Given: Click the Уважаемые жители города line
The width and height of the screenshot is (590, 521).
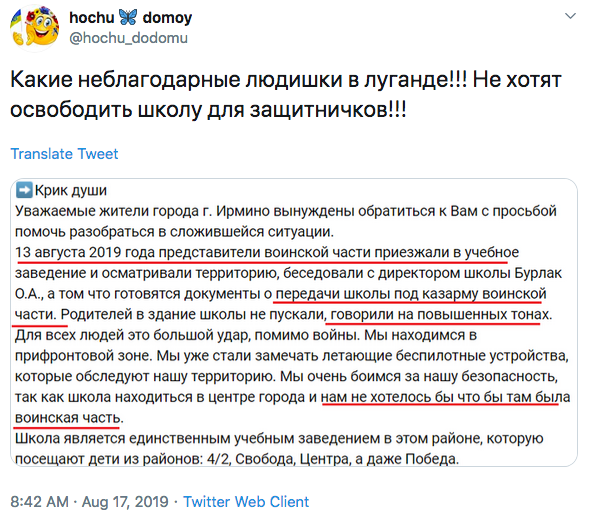Looking at the screenshot, I should pyautogui.click(x=286, y=211).
